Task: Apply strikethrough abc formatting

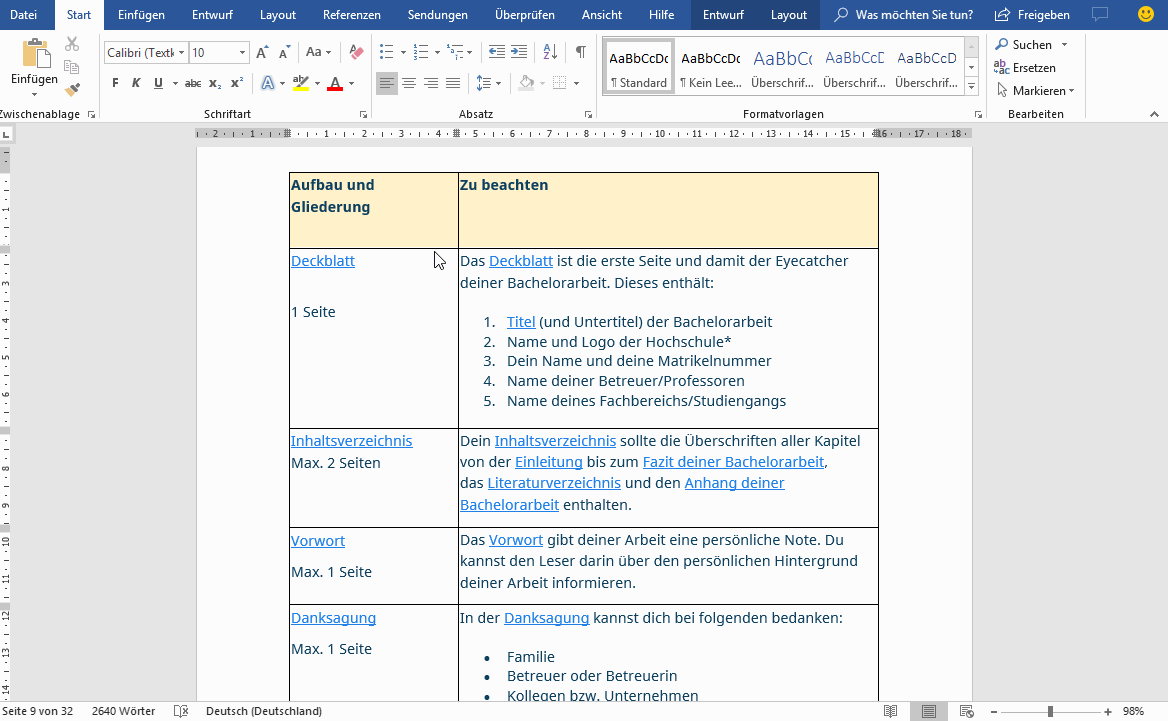Action: coord(192,83)
